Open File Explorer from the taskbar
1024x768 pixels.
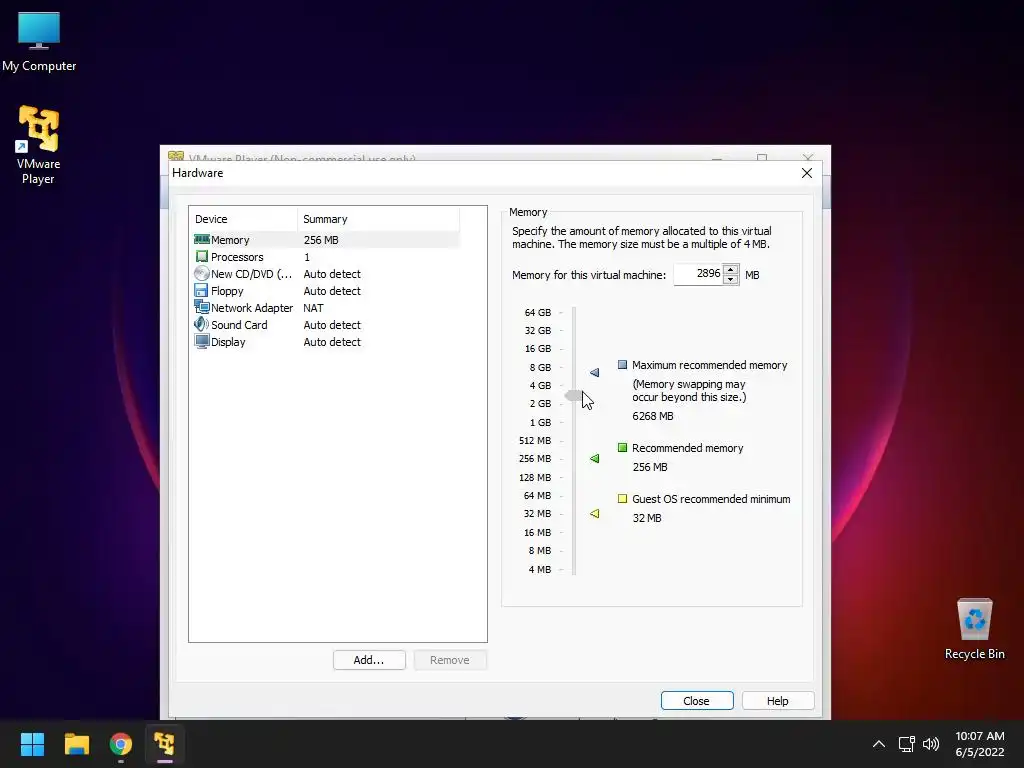click(76, 744)
